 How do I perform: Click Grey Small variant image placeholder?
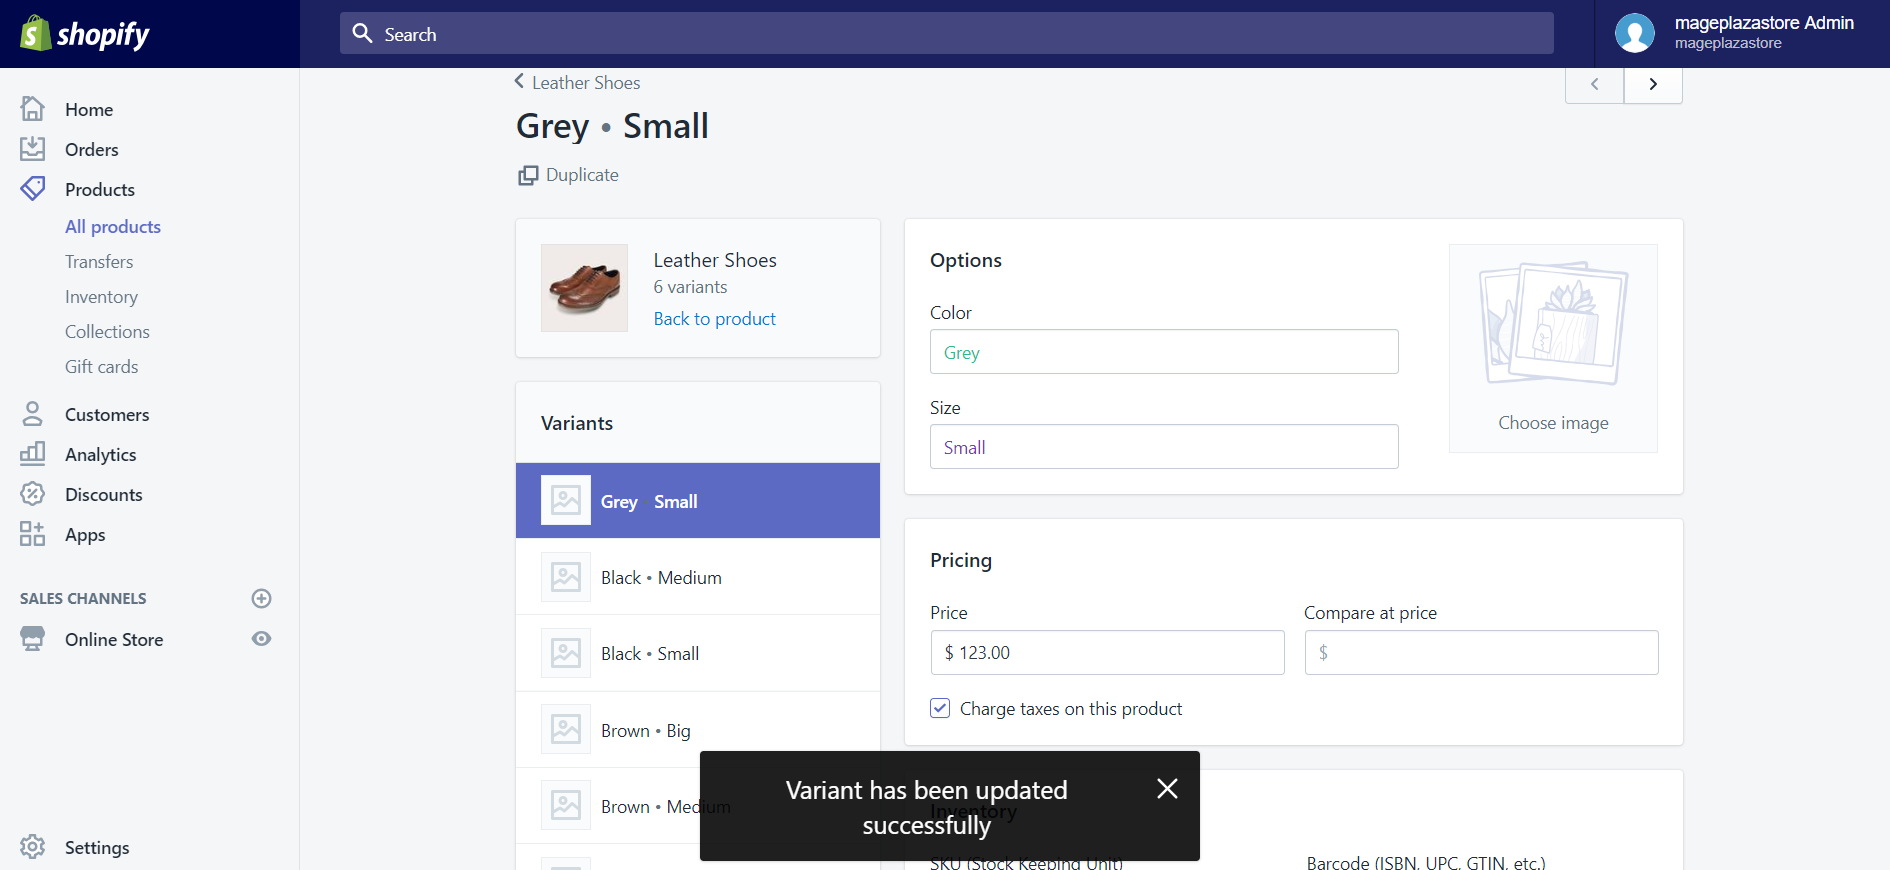pyautogui.click(x=566, y=500)
